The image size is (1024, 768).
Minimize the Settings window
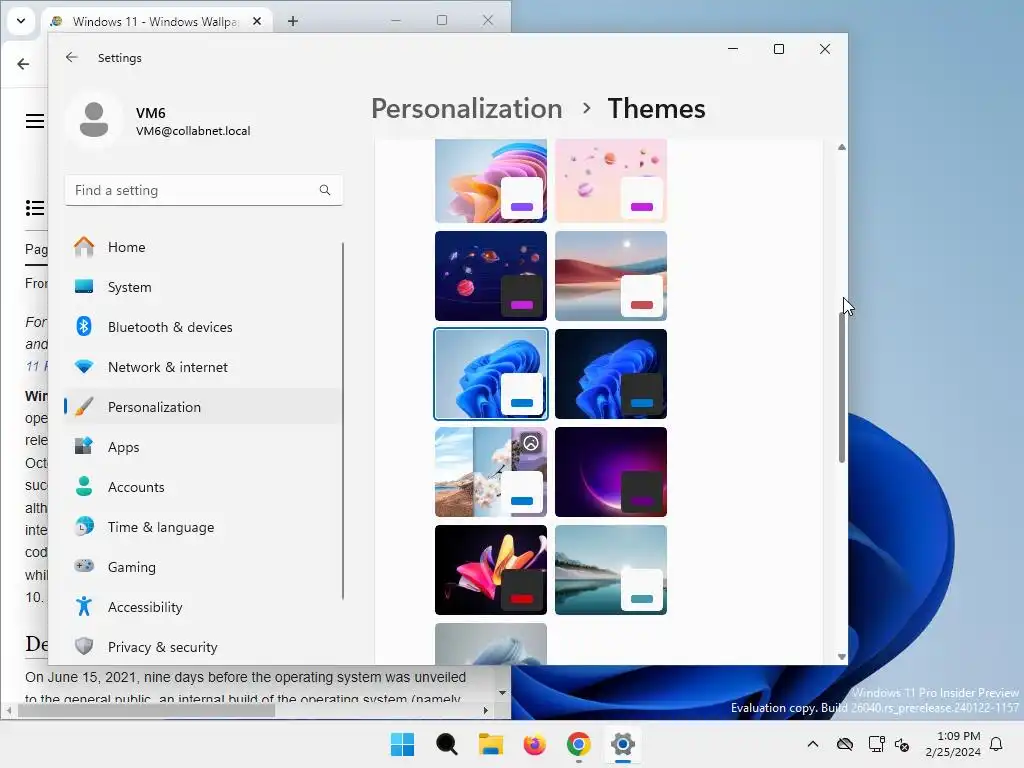[733, 49]
